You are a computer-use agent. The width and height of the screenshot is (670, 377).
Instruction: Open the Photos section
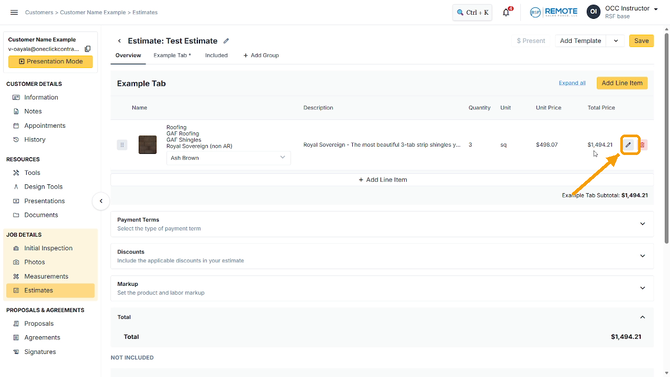[35, 262]
